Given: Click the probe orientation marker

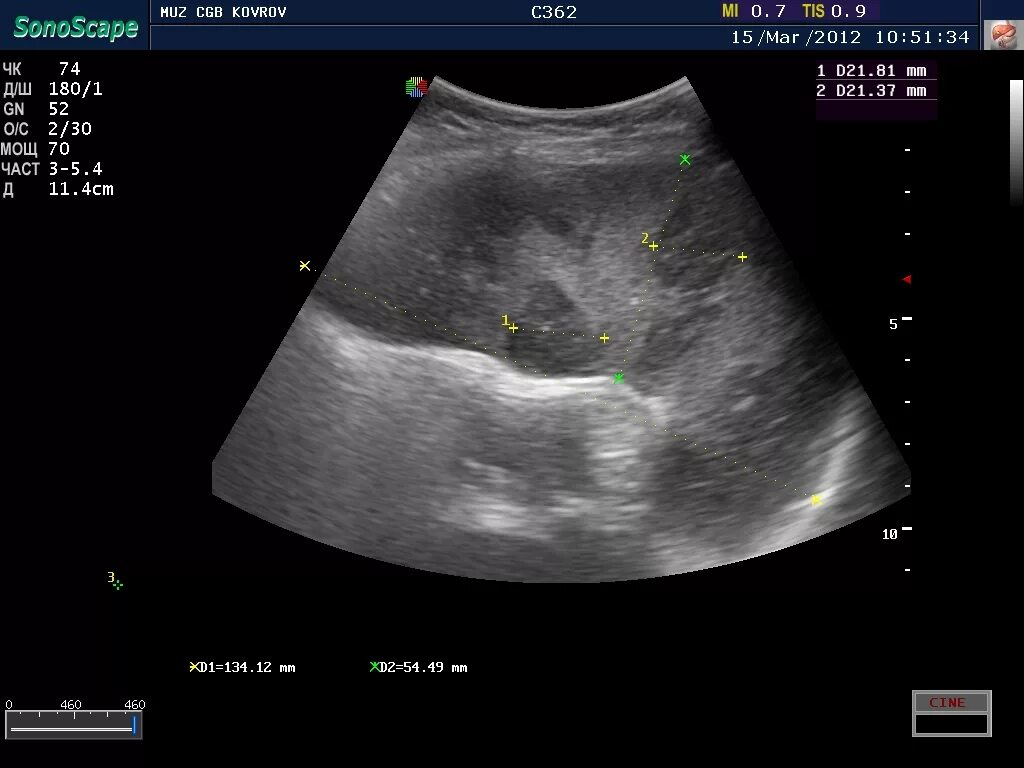Looking at the screenshot, I should click(416, 87).
